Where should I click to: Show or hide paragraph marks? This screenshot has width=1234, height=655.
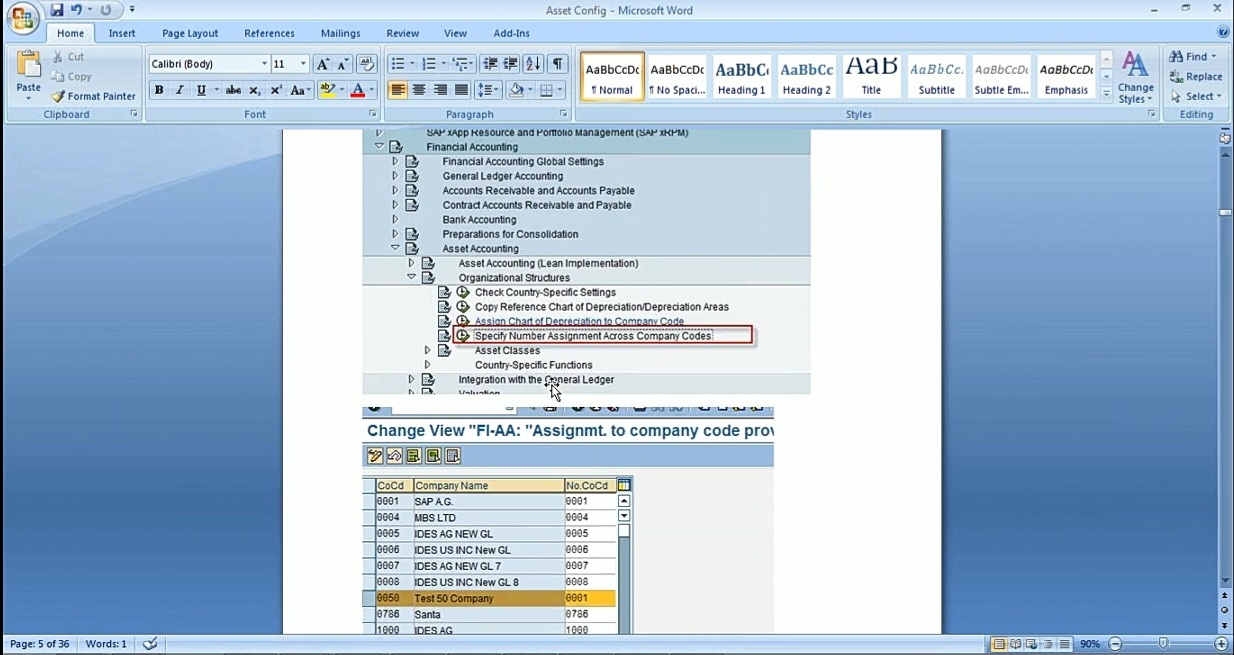pyautogui.click(x=557, y=64)
